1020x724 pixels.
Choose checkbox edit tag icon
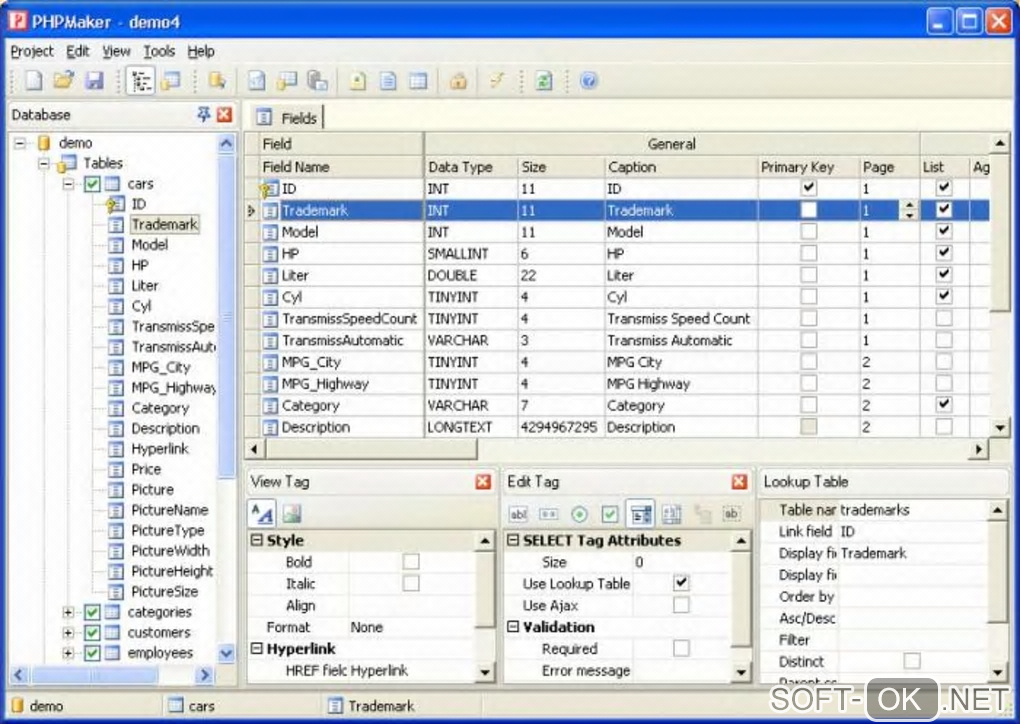click(610, 514)
